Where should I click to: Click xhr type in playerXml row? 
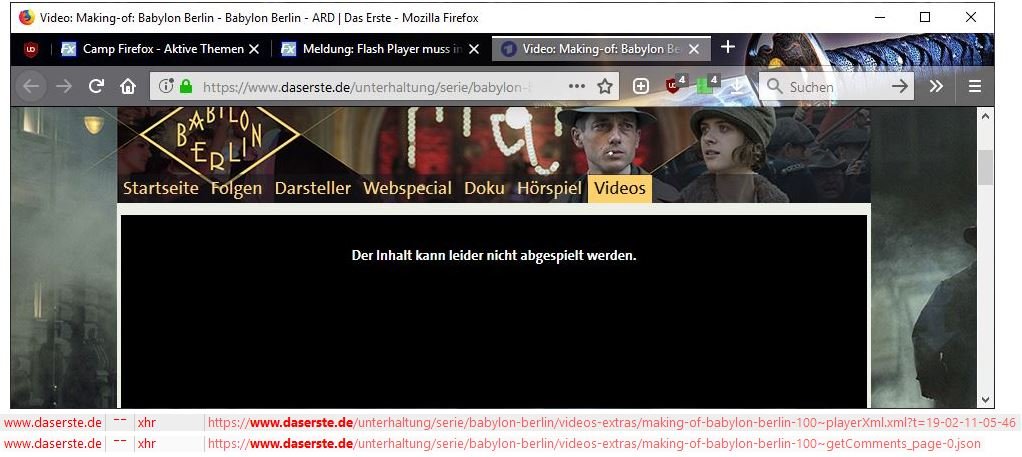[x=147, y=422]
